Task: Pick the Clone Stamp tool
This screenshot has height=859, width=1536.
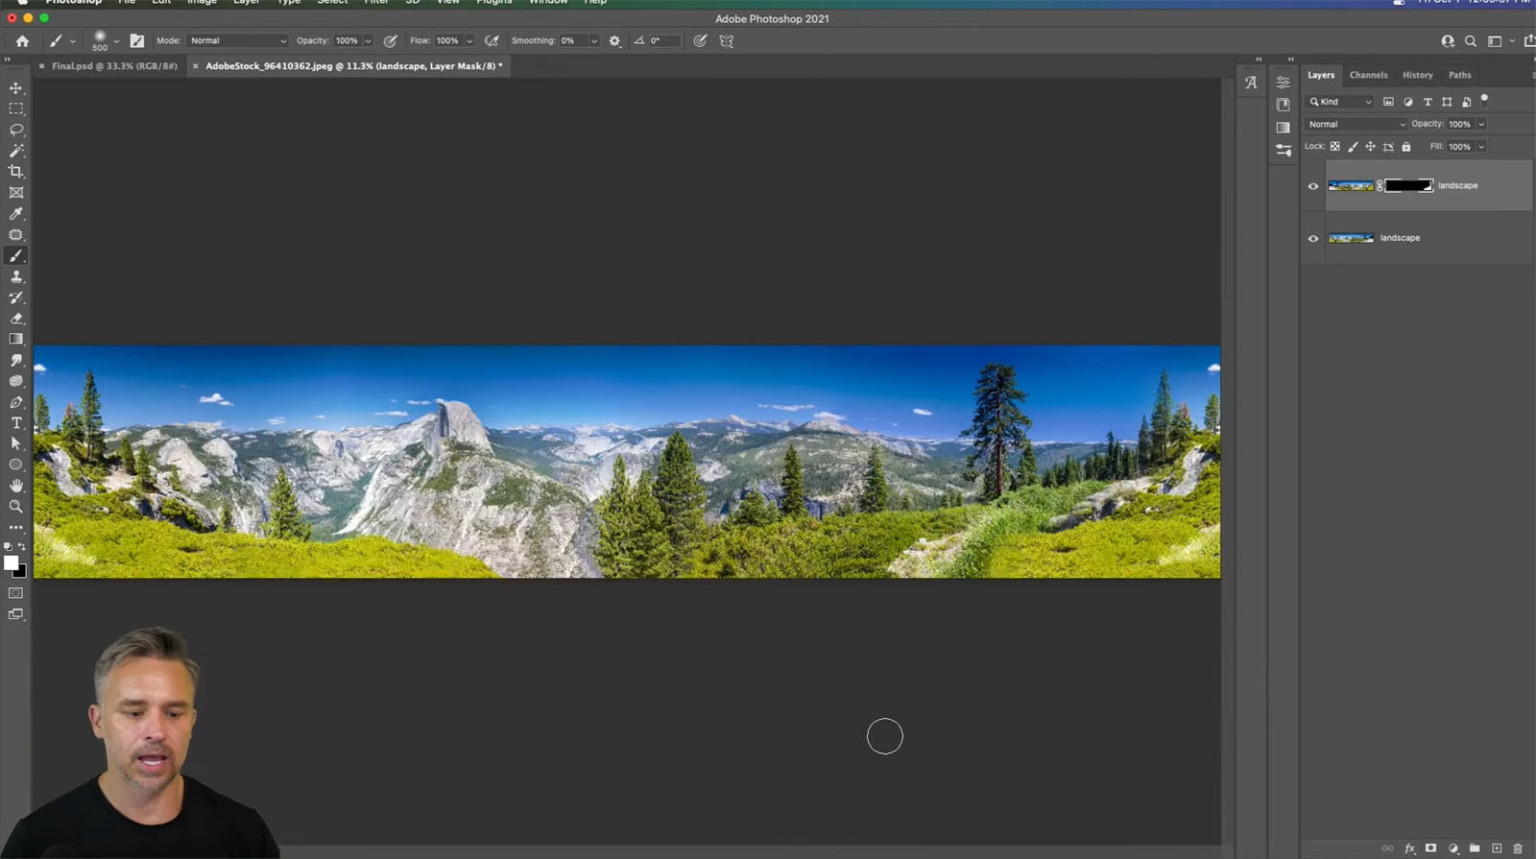Action: pyautogui.click(x=15, y=276)
